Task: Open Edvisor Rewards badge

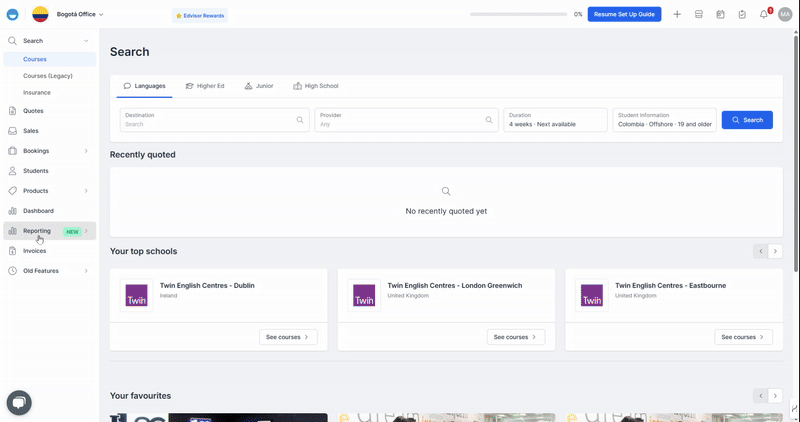Action: coord(200,16)
